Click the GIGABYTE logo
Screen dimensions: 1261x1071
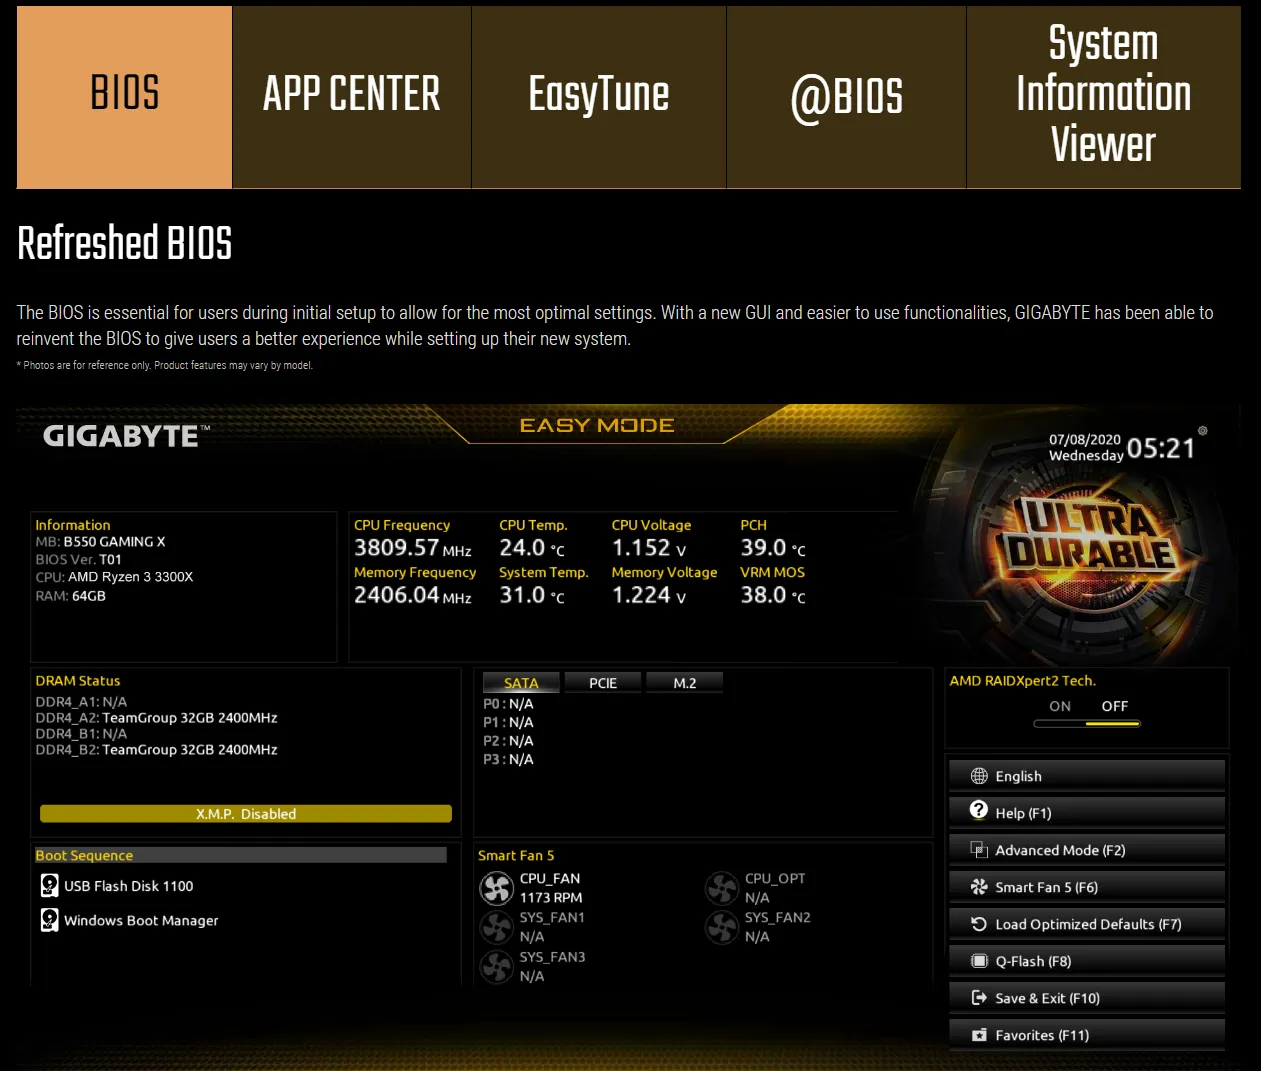127,436
